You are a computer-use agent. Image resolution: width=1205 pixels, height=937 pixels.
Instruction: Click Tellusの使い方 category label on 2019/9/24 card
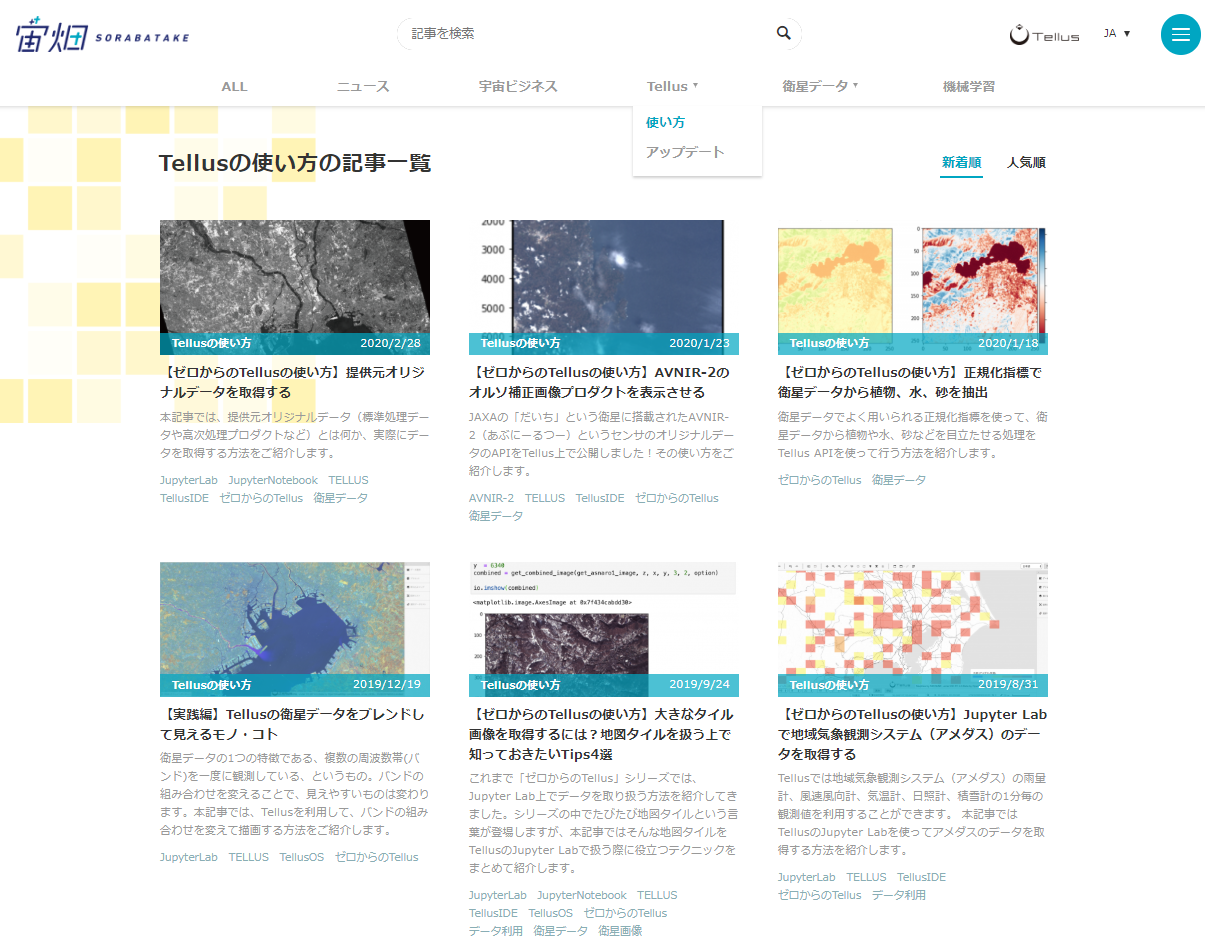[520, 685]
